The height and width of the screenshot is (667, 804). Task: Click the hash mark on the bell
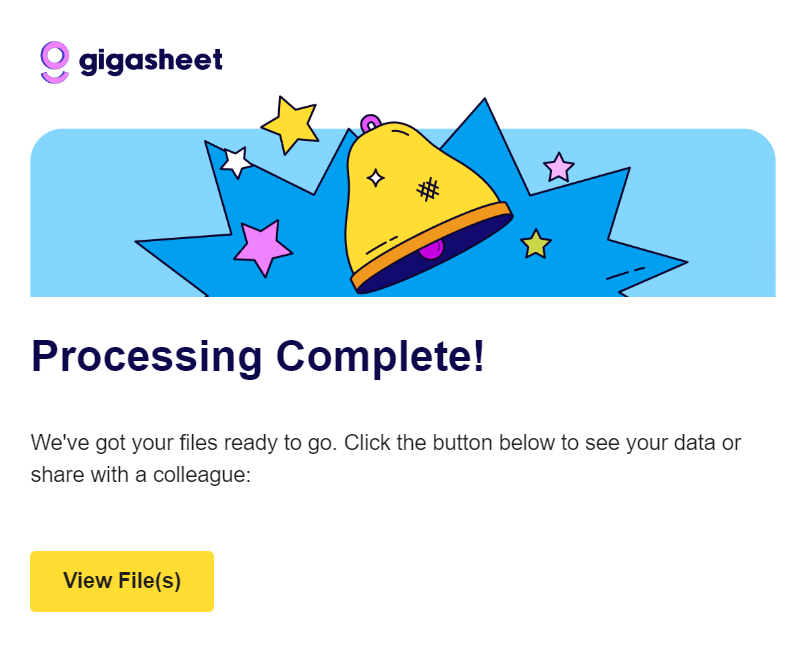(428, 188)
